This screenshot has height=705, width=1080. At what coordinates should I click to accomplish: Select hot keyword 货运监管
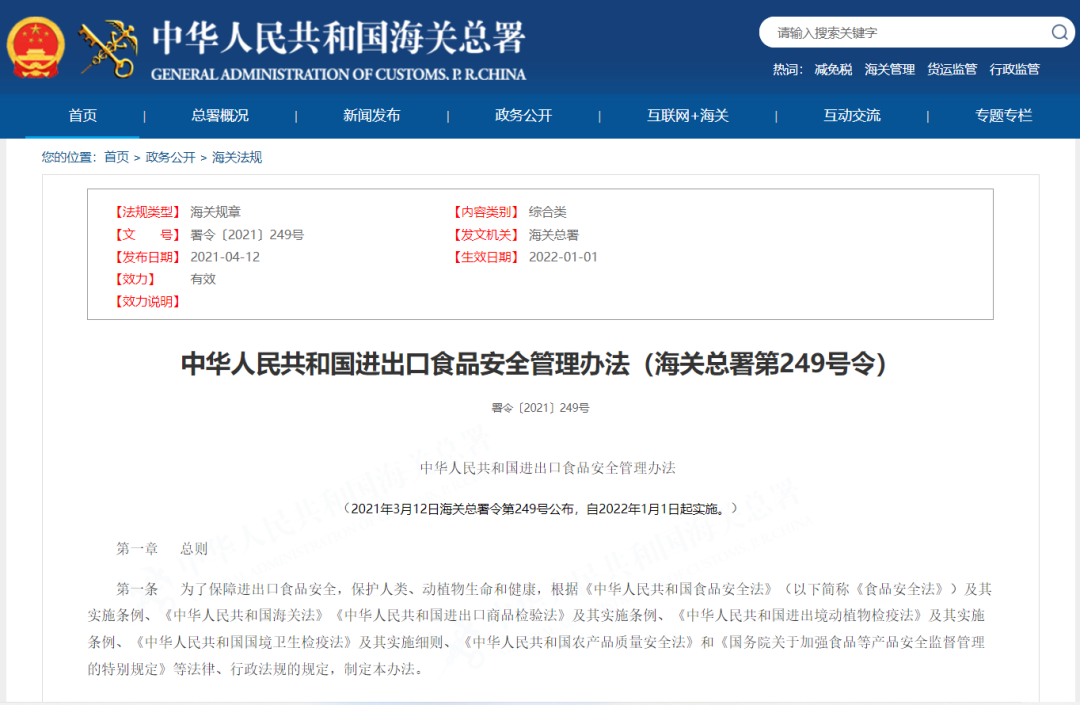coord(952,69)
